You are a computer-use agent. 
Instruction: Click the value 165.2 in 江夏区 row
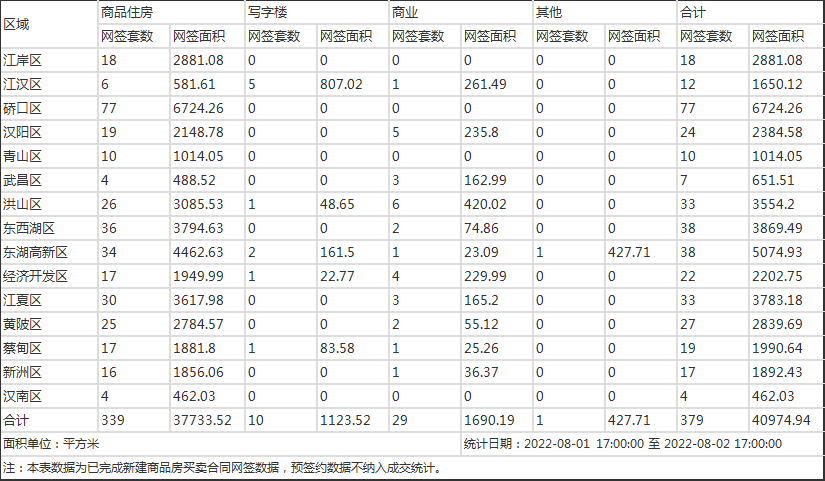pyautogui.click(x=481, y=300)
